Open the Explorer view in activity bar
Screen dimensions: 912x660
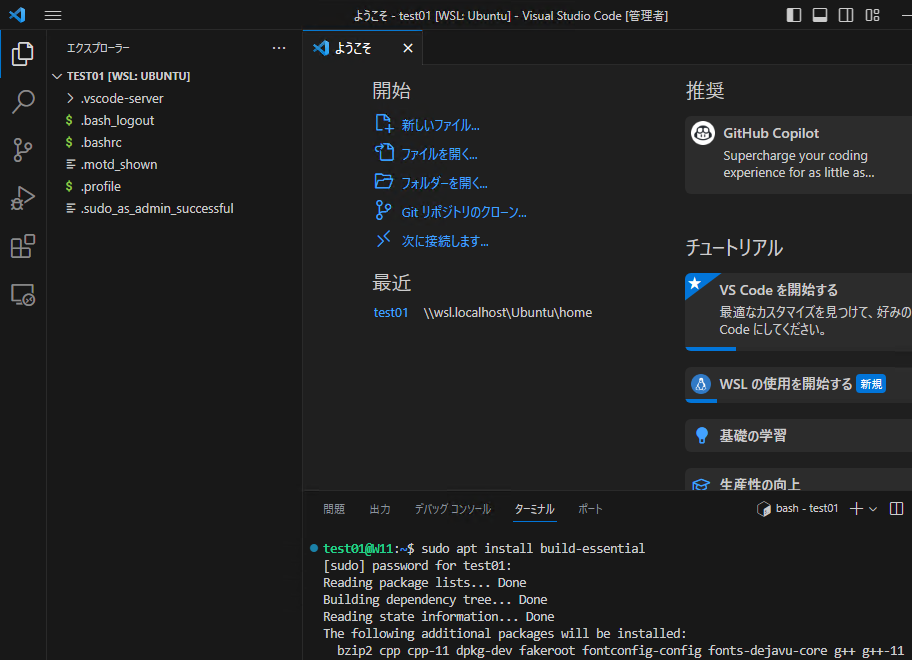coord(23,53)
